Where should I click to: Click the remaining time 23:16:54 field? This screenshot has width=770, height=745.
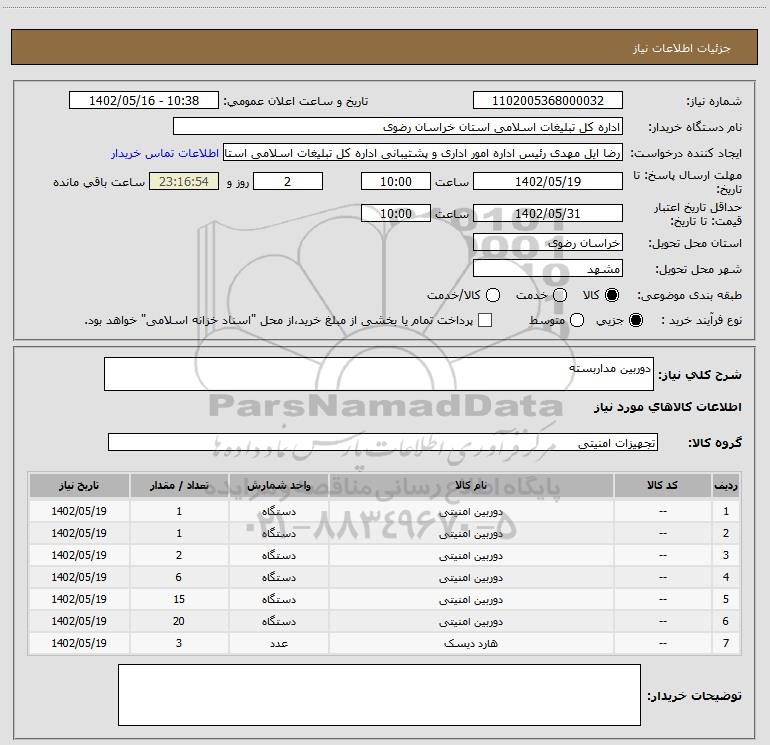click(x=184, y=182)
